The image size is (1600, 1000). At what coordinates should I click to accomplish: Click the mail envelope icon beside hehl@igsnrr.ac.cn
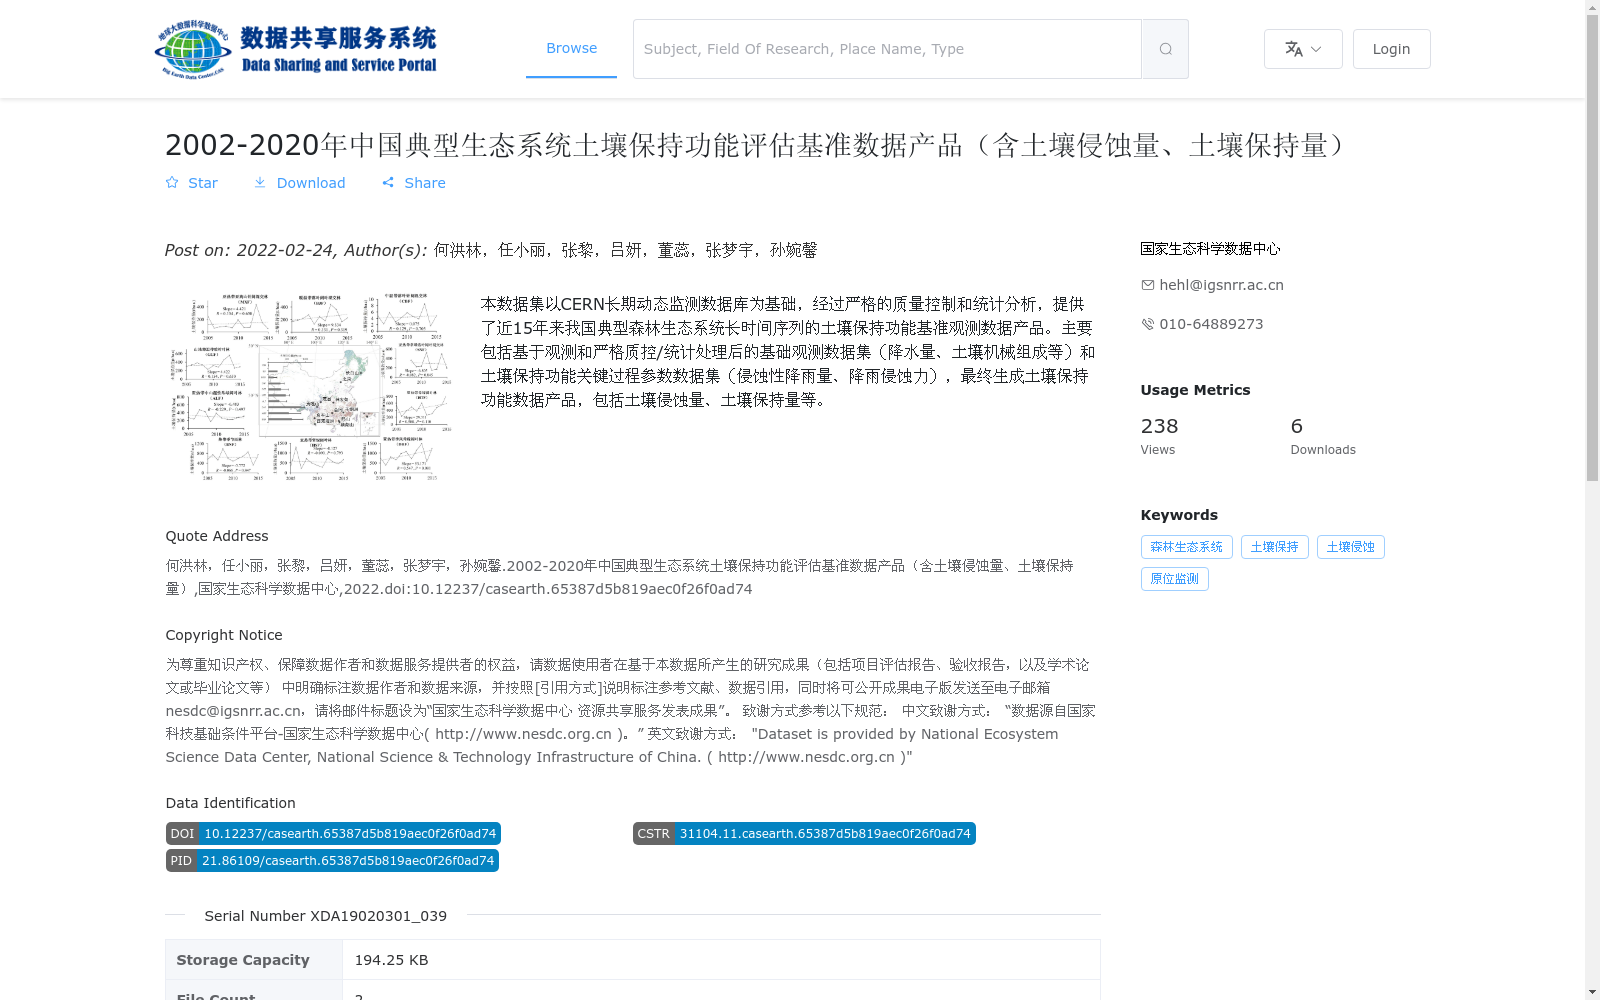[x=1148, y=285]
